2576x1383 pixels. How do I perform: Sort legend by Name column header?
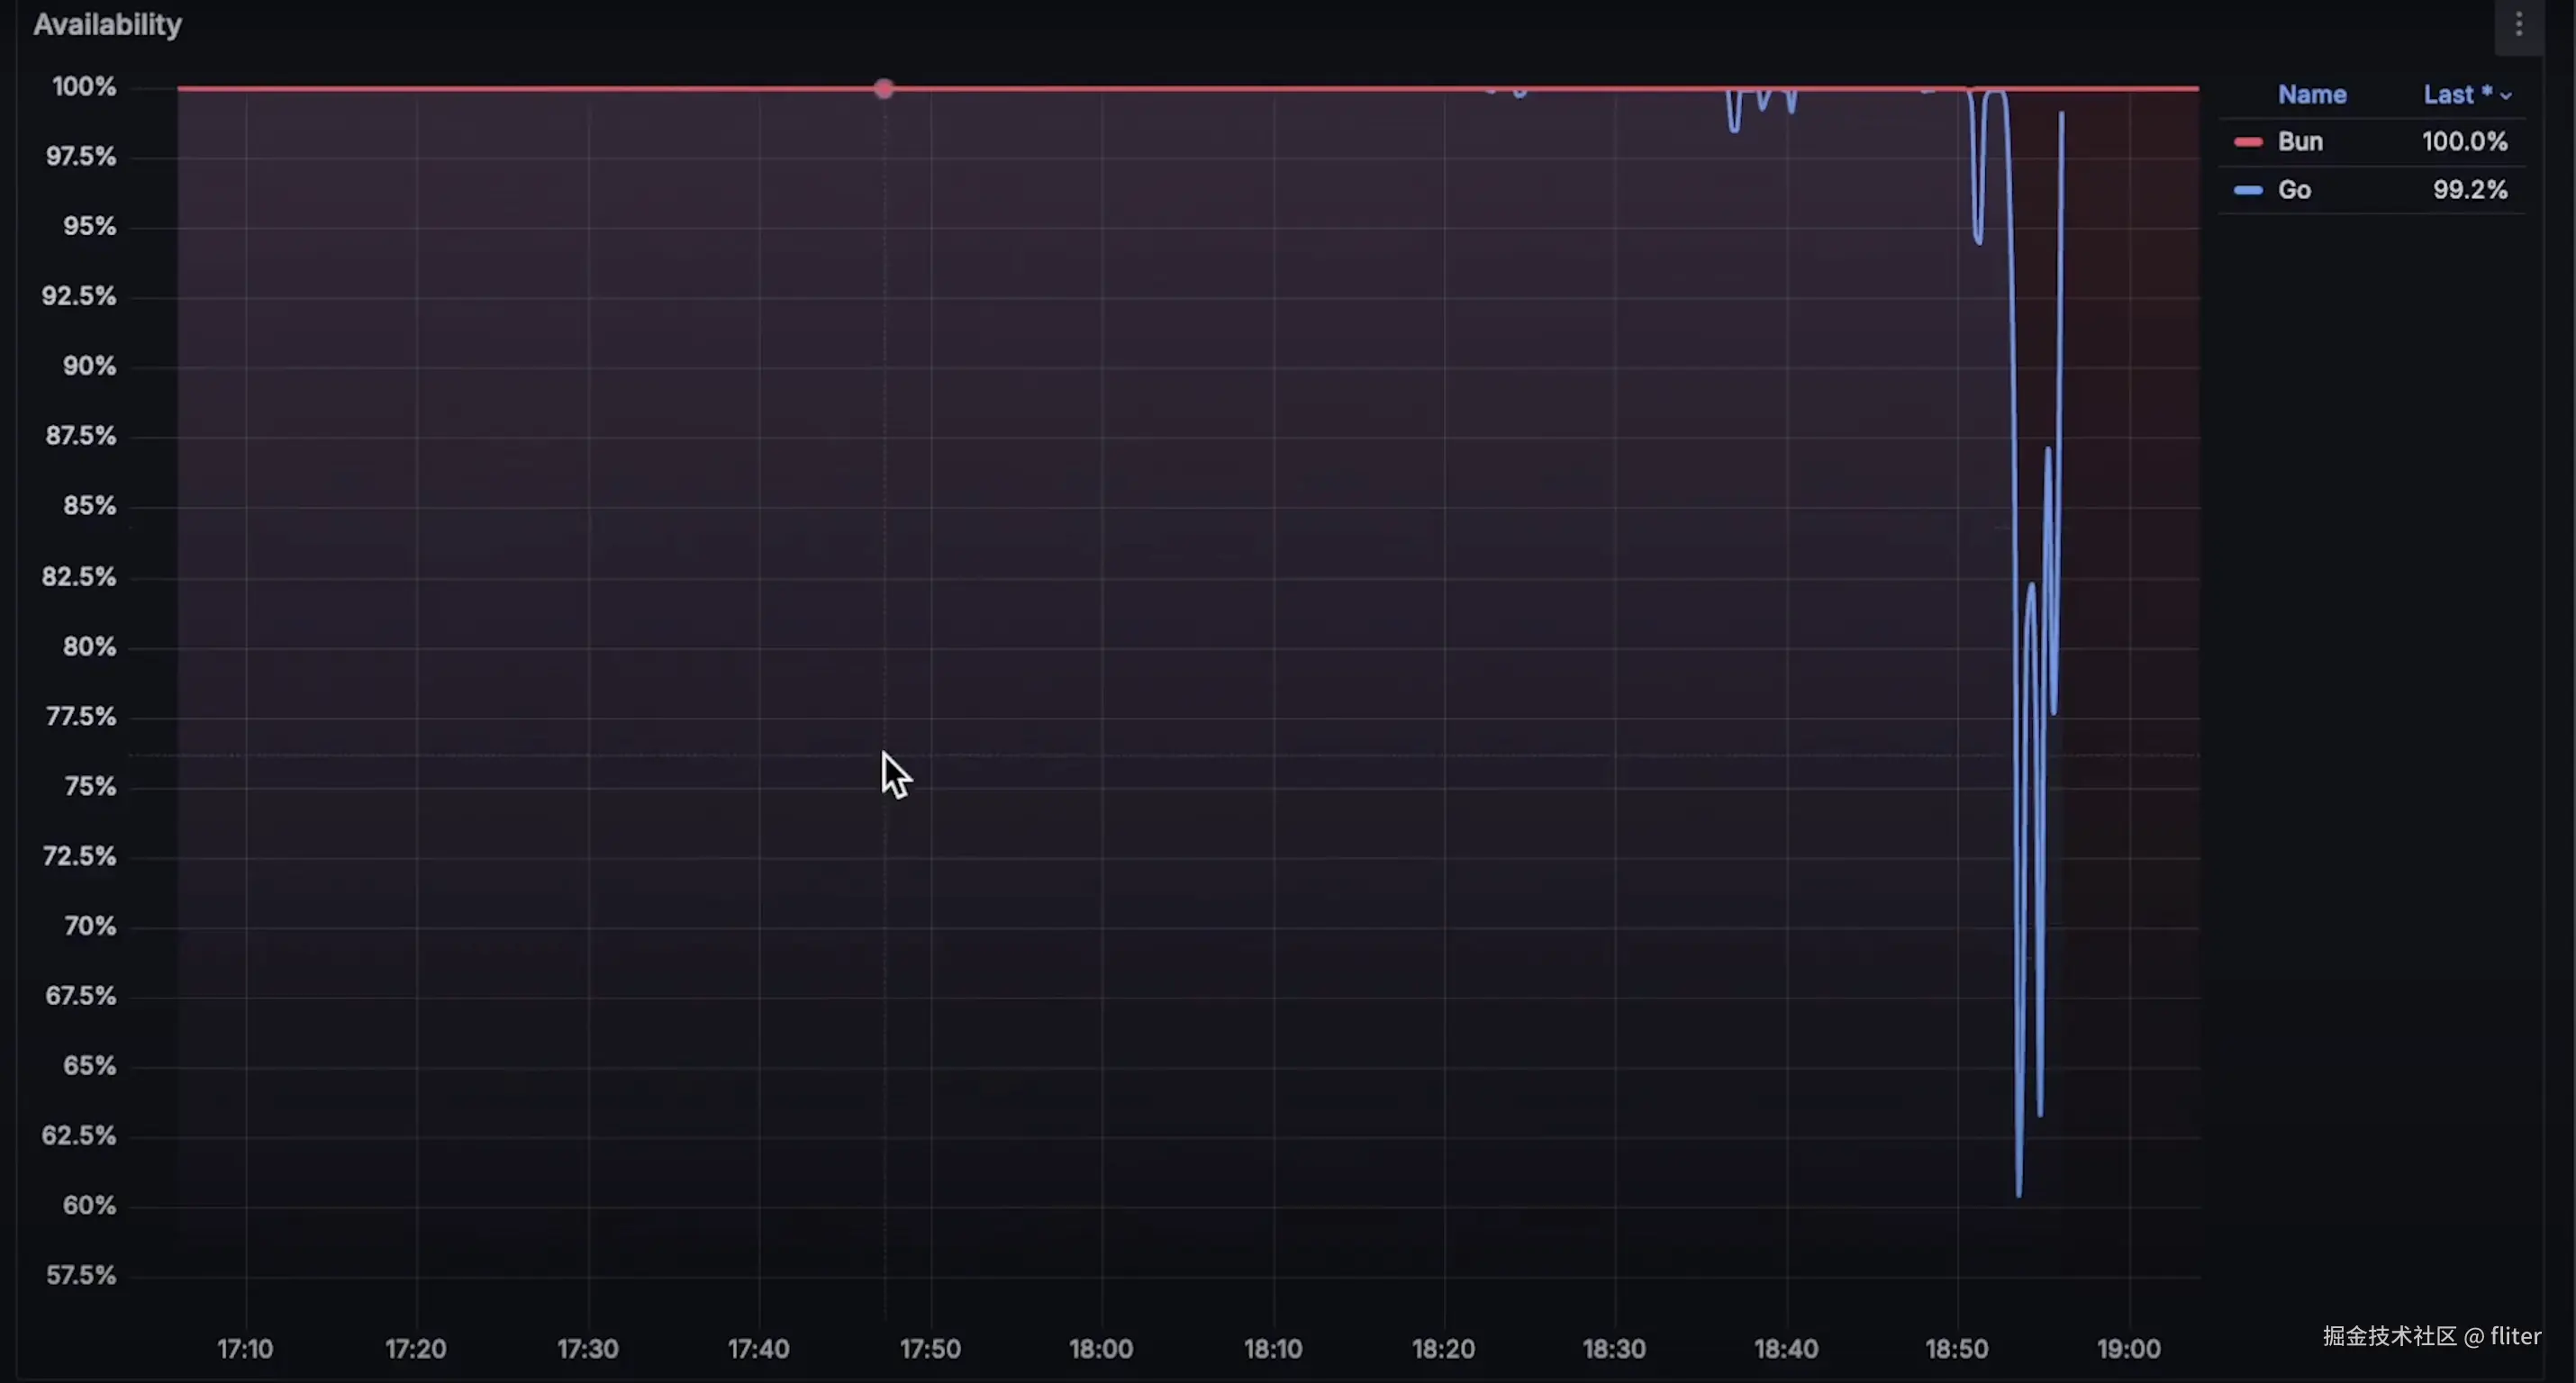click(2311, 95)
